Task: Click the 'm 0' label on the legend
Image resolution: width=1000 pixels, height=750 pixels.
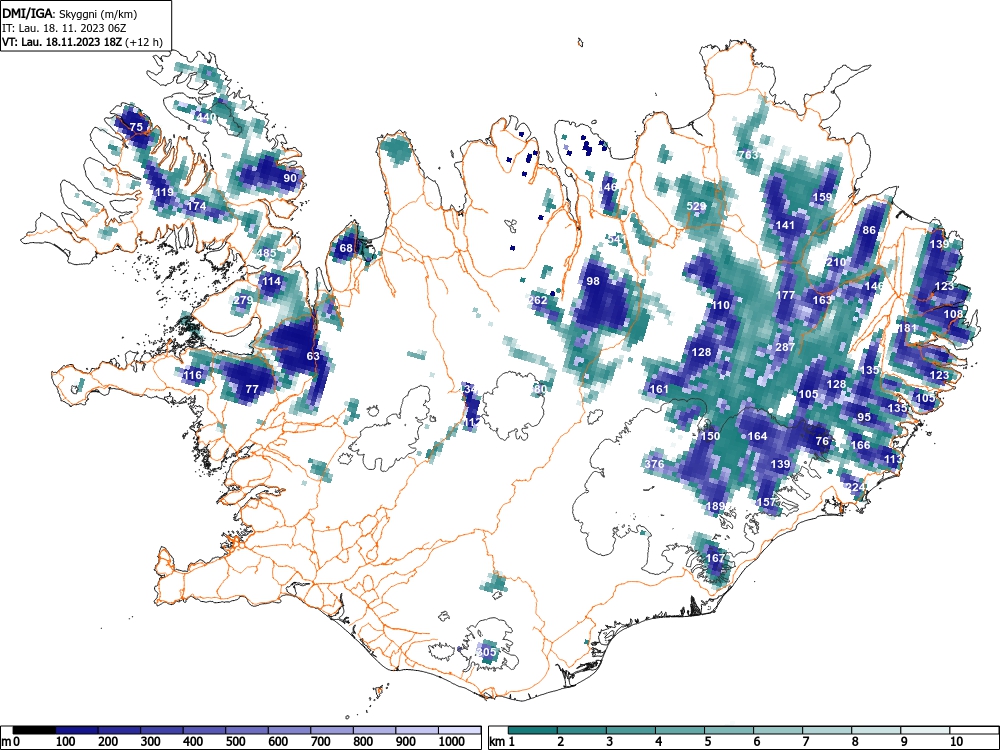Action: pos(11,741)
